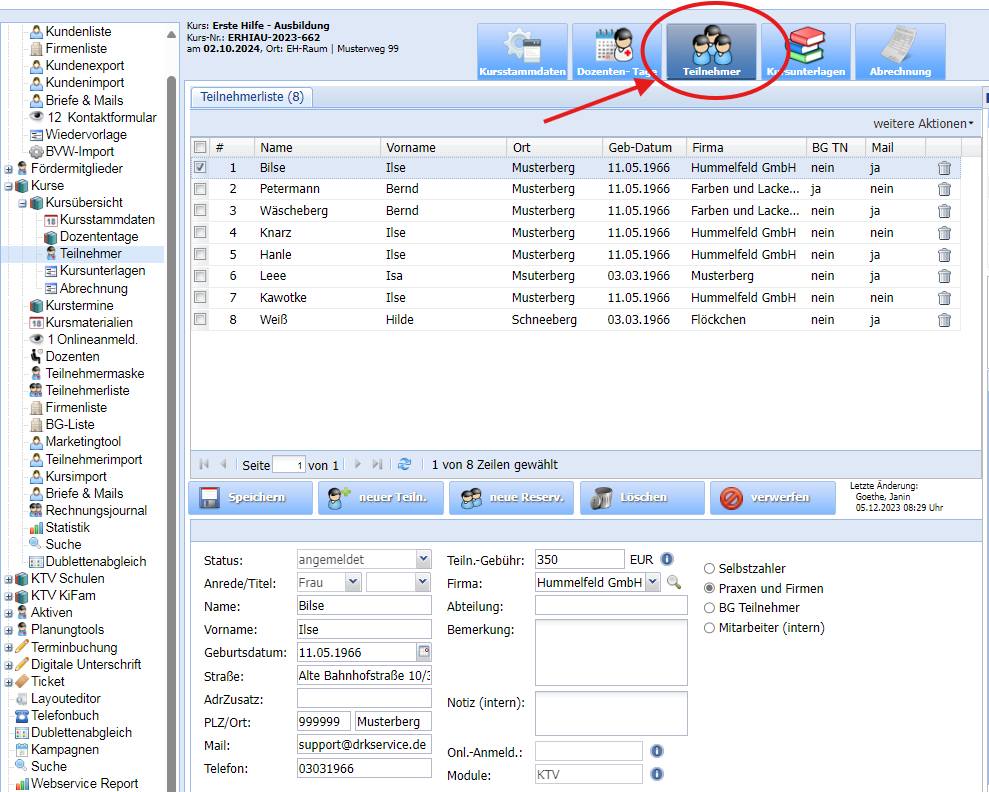
Task: Switch to the Teilnehmerliste (8) tab
Action: pyautogui.click(x=252, y=97)
